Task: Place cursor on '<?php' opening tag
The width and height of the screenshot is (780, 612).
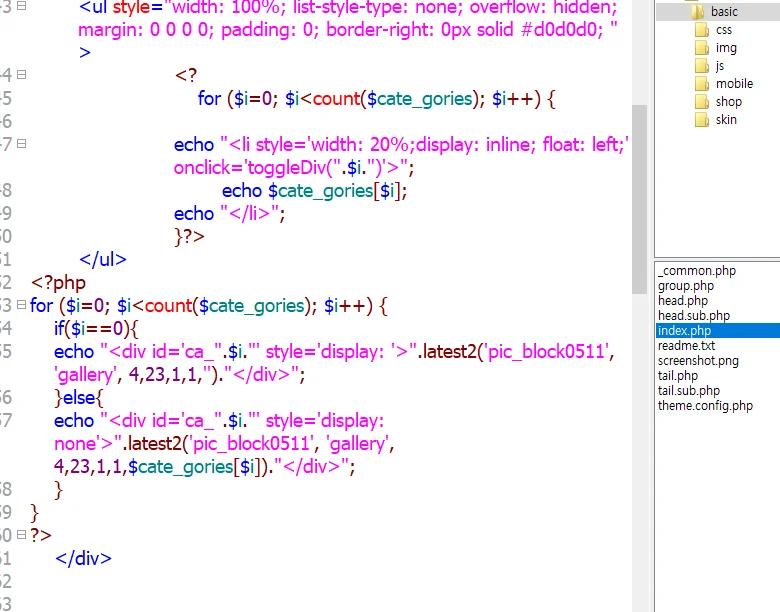Action: (58, 283)
